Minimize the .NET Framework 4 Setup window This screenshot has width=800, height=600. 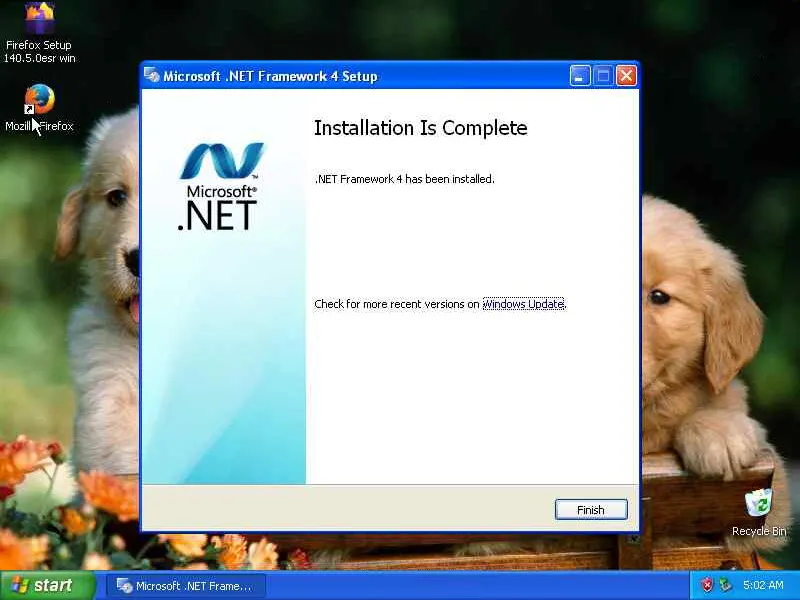coord(580,76)
